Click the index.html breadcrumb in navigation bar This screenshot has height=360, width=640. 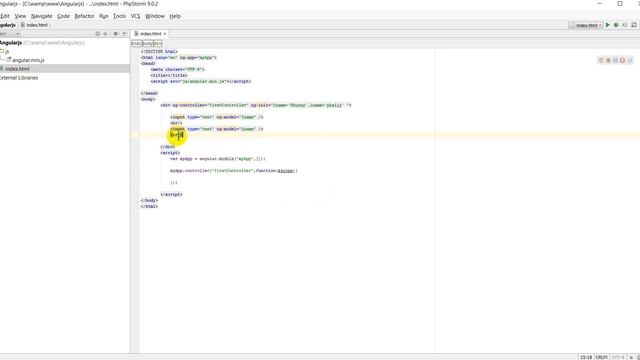coord(34,25)
